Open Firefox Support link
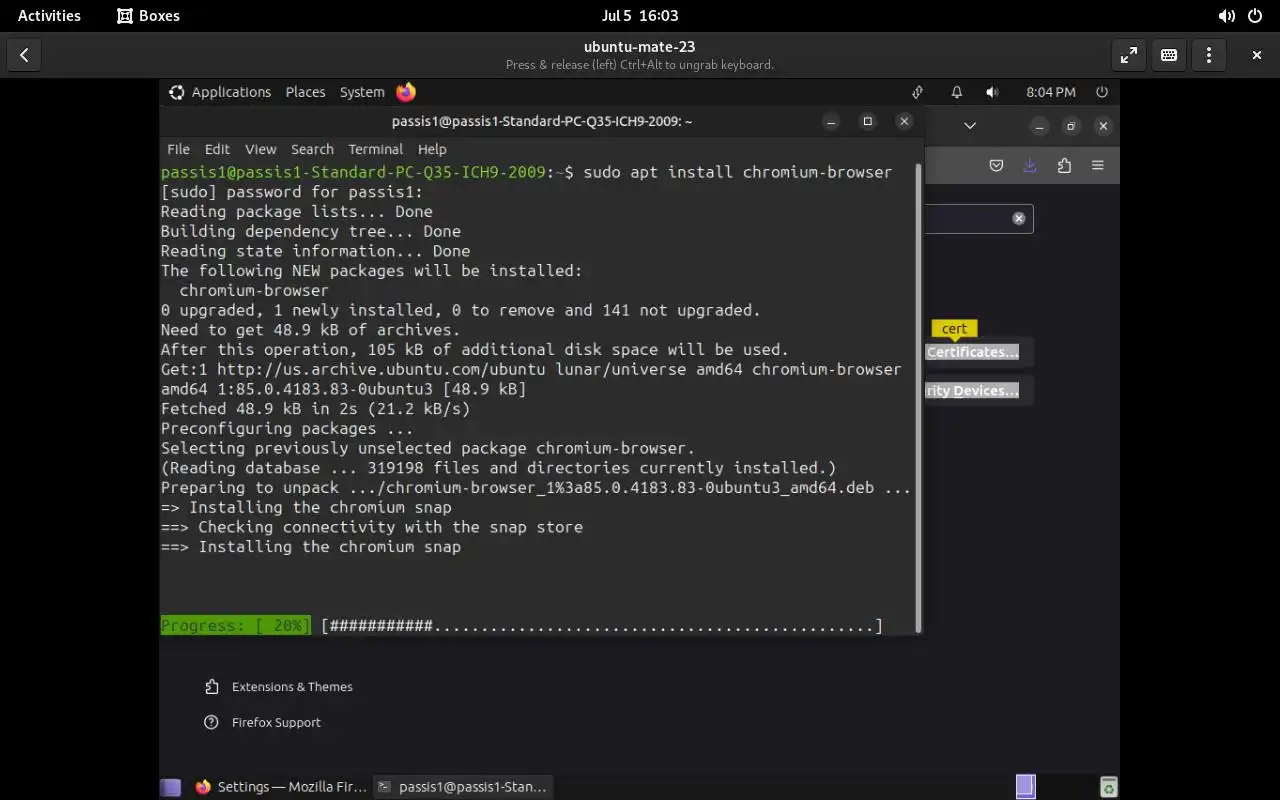 pos(262,722)
